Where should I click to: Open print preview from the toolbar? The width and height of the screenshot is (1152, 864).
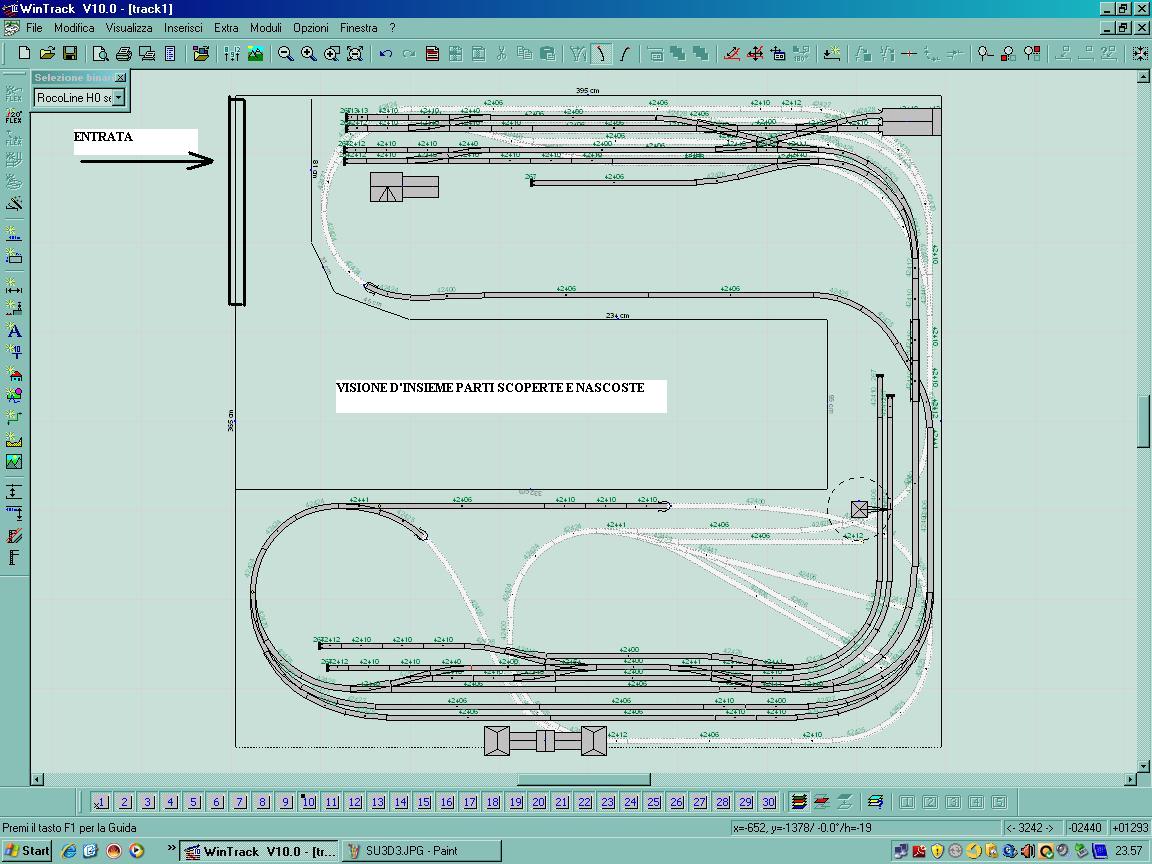coord(100,54)
